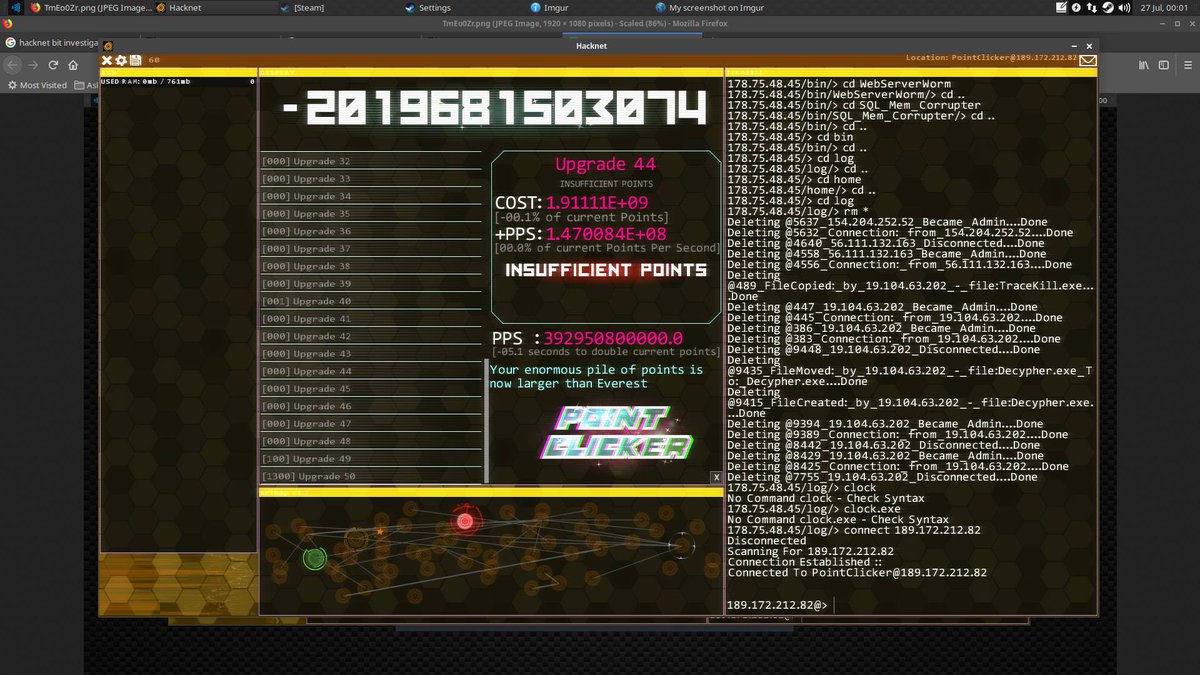Select the white-ringed node on netmap
Screen dimensions: 1200x675
tap(681, 546)
